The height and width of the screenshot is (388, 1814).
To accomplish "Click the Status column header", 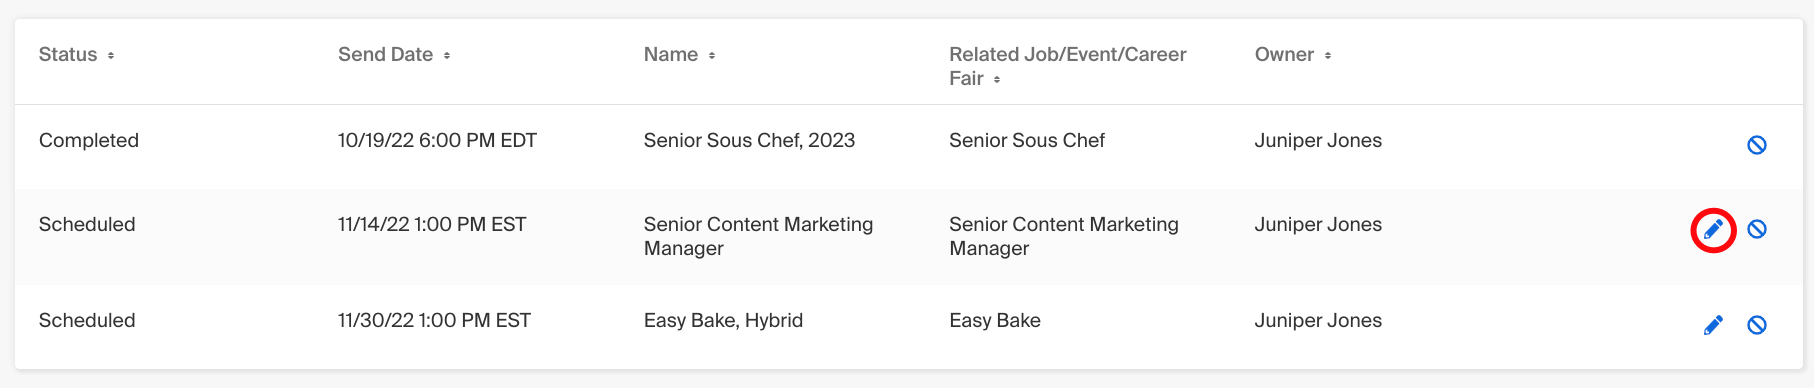I will pos(68,55).
